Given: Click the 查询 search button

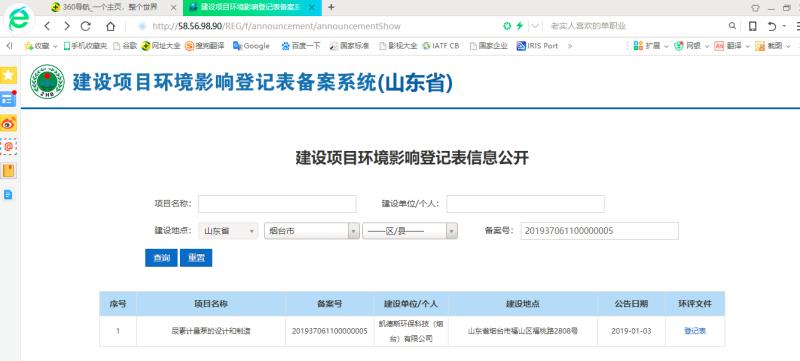Looking at the screenshot, I should click(161, 258).
